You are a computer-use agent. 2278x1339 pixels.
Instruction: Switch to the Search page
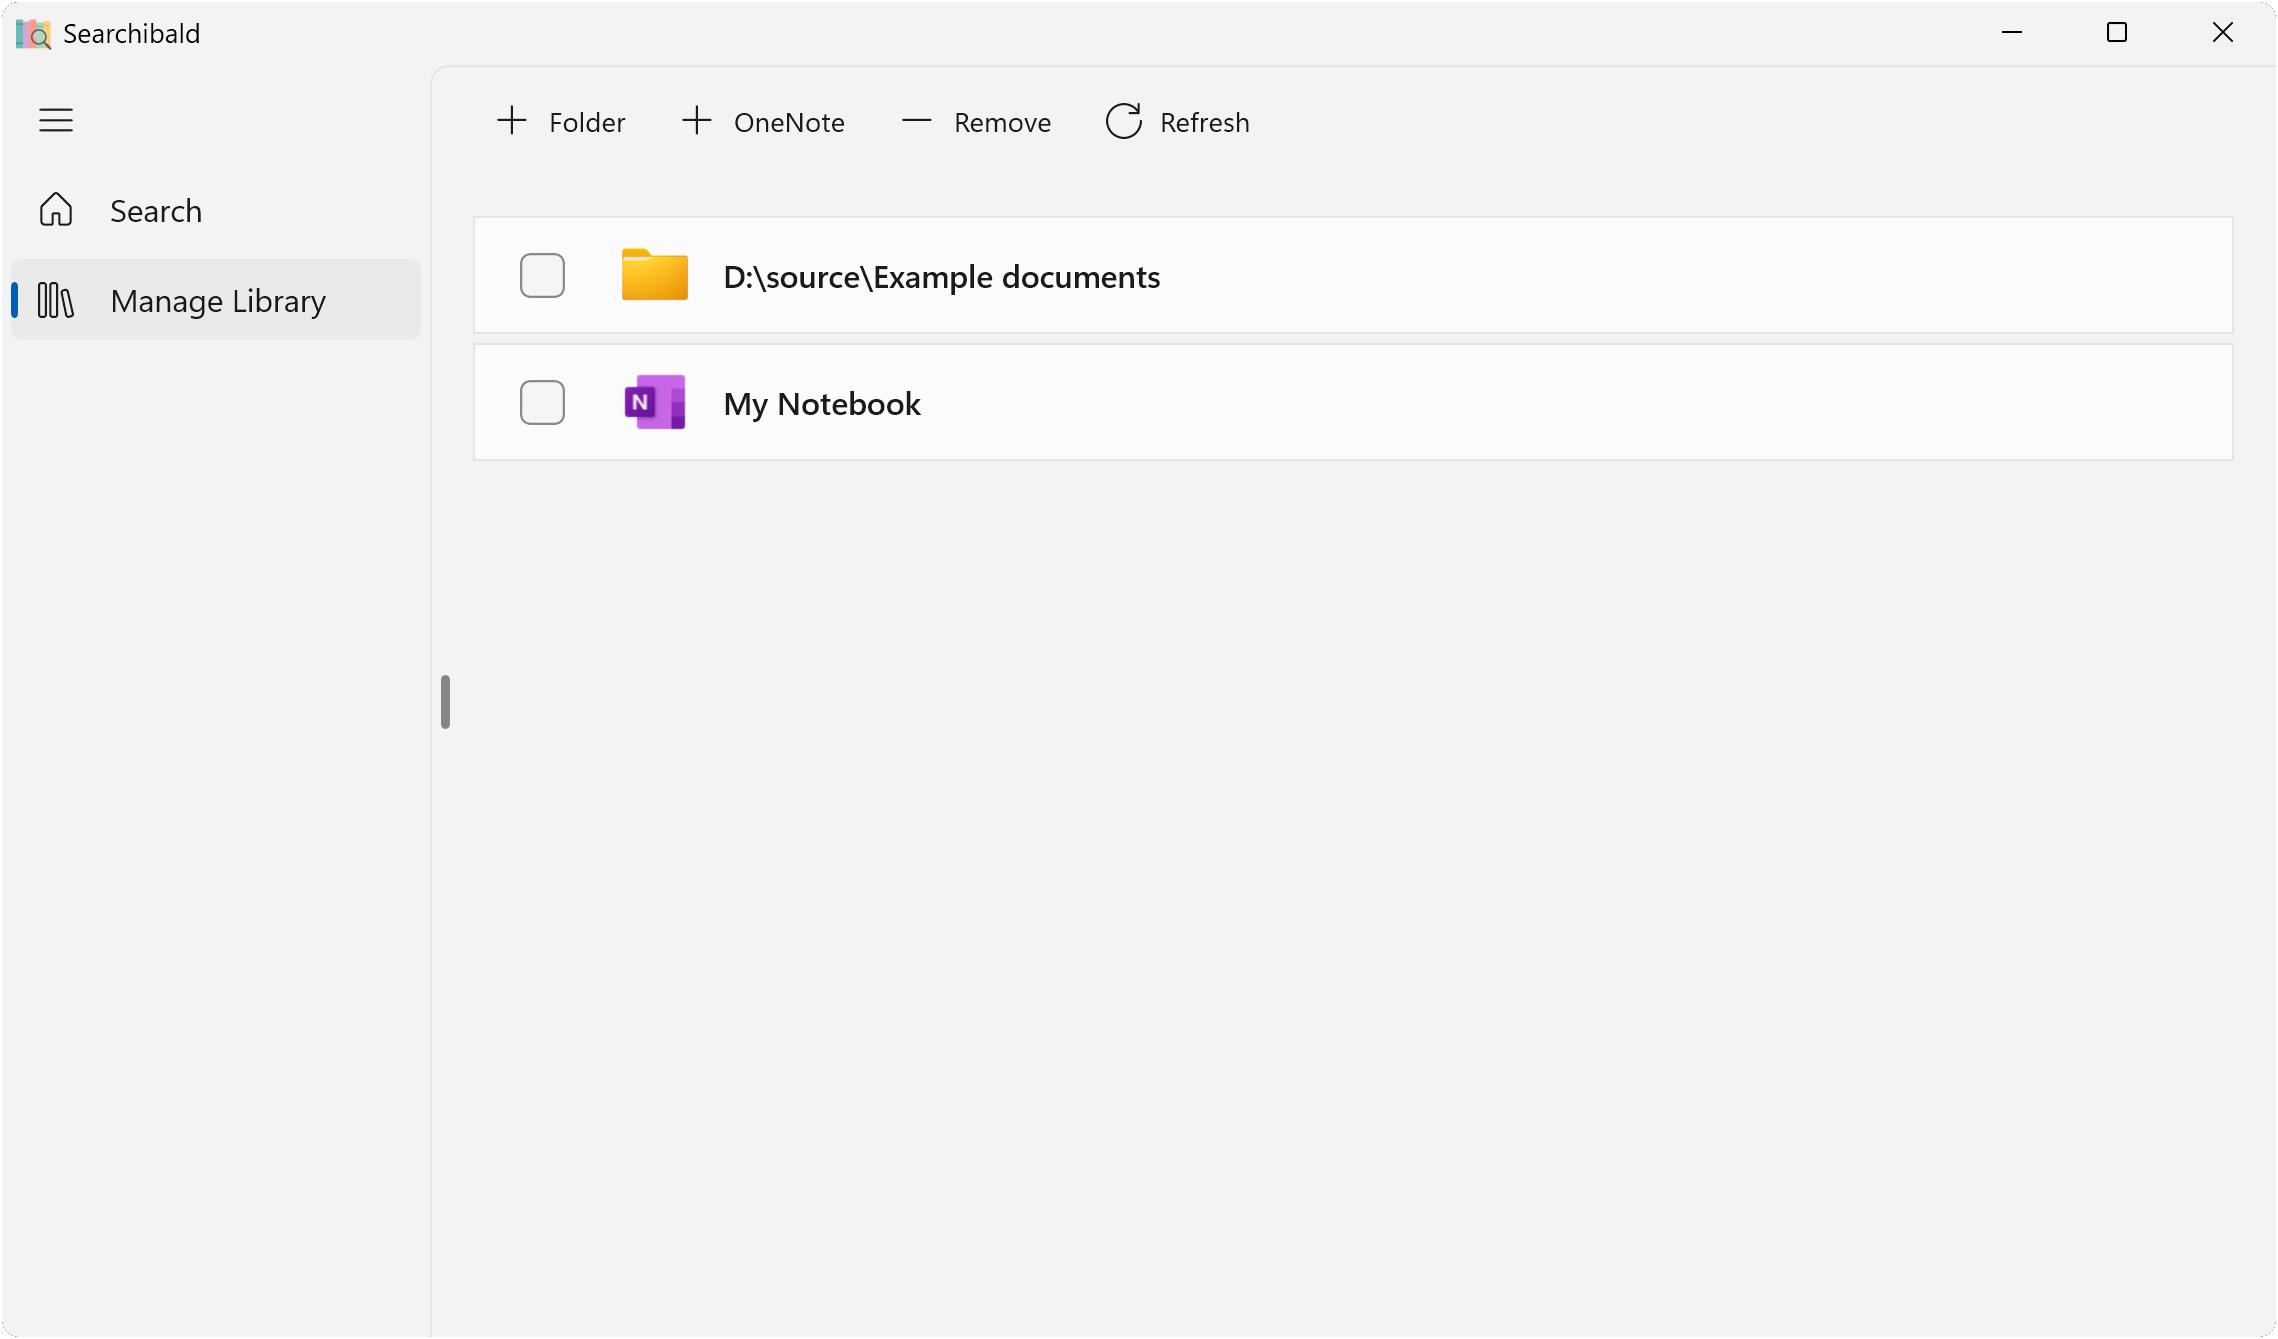156,210
